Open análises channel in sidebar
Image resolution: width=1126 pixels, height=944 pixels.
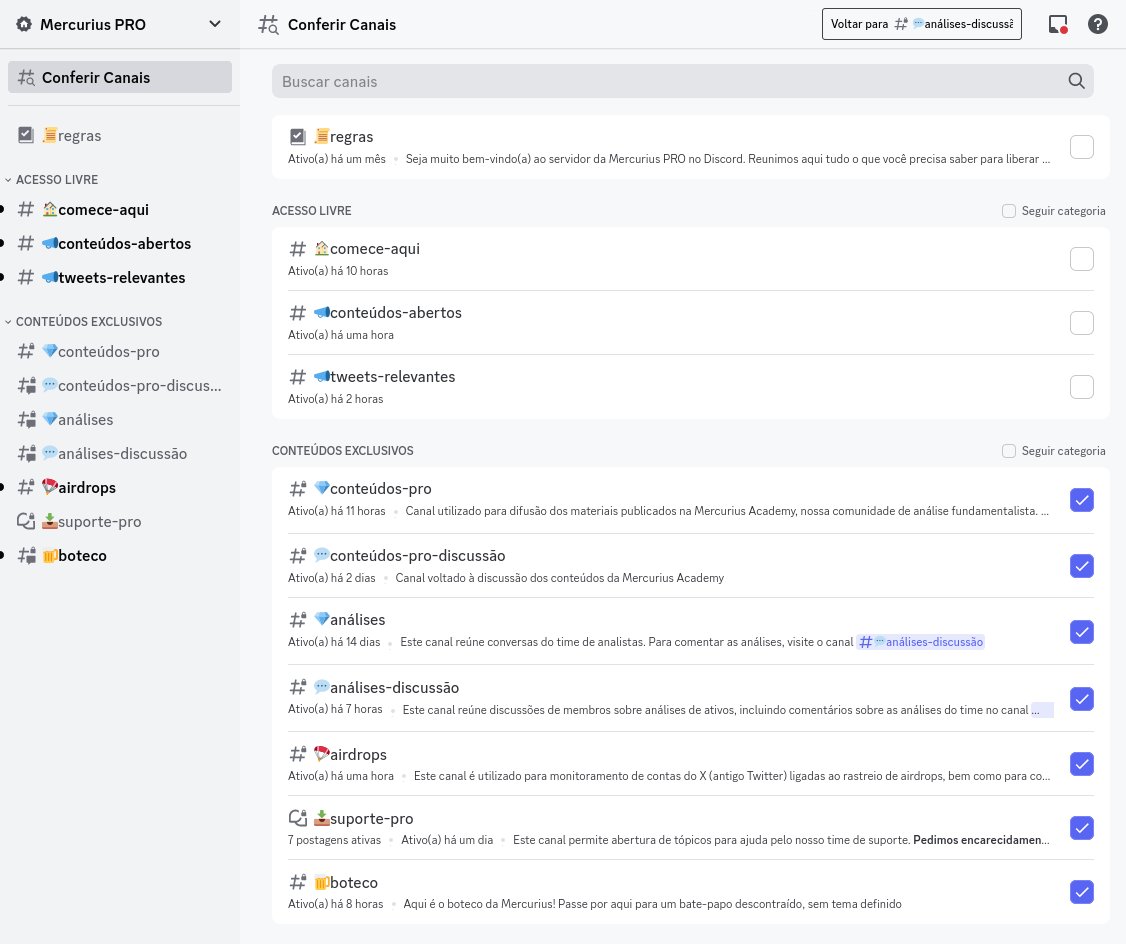tap(120, 419)
